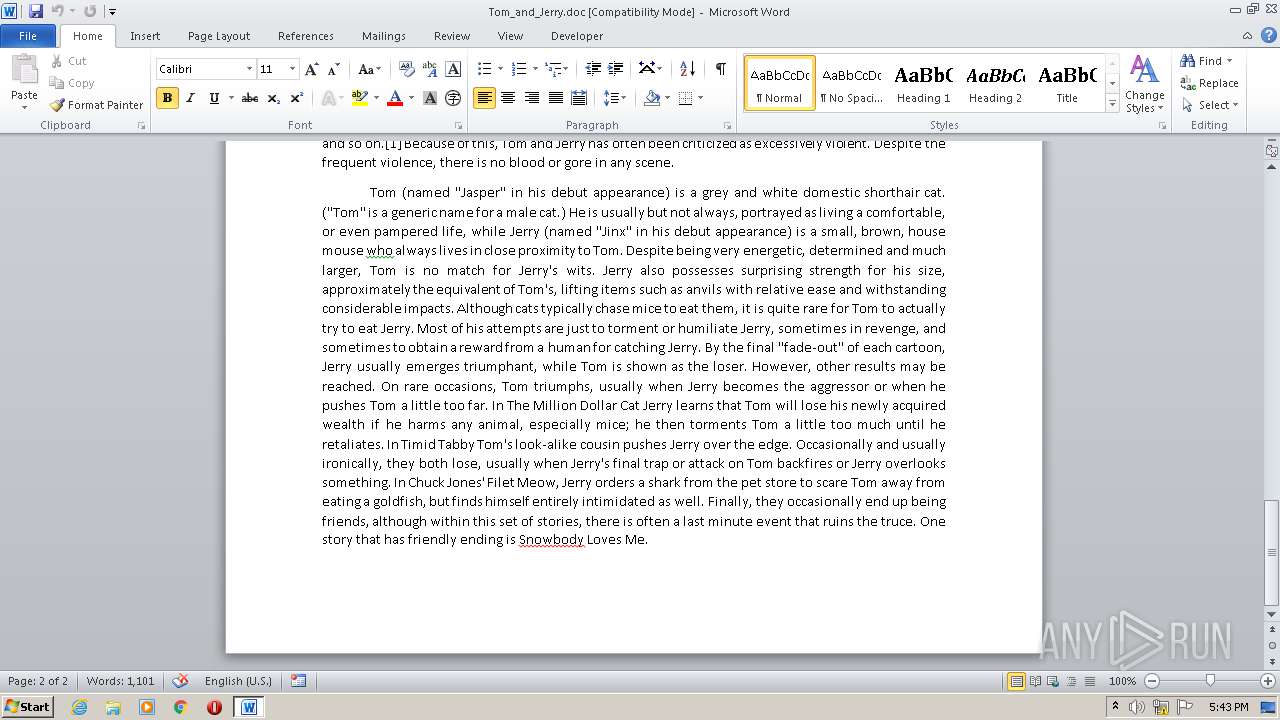Align text left
Viewport: 1280px width, 720px height.
click(484, 98)
